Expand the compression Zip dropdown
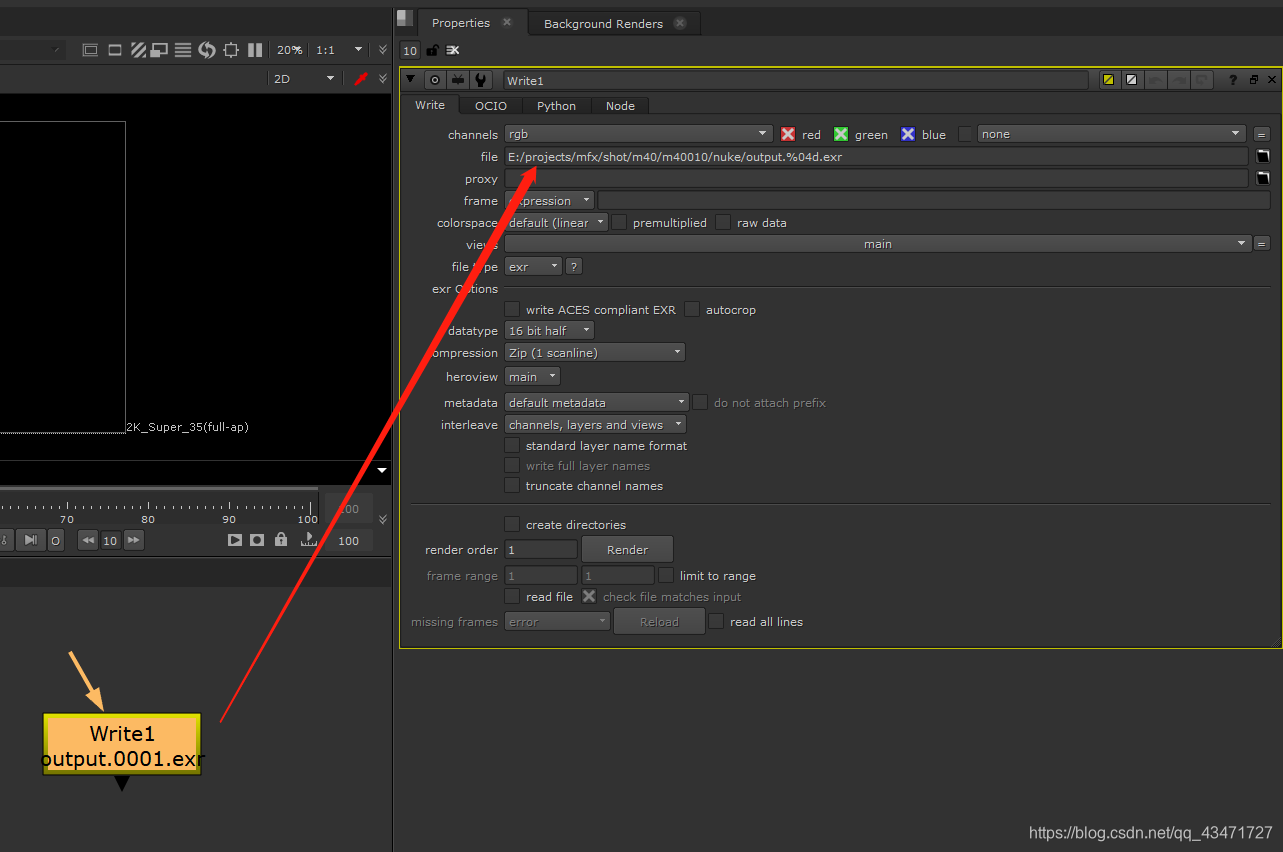 595,353
